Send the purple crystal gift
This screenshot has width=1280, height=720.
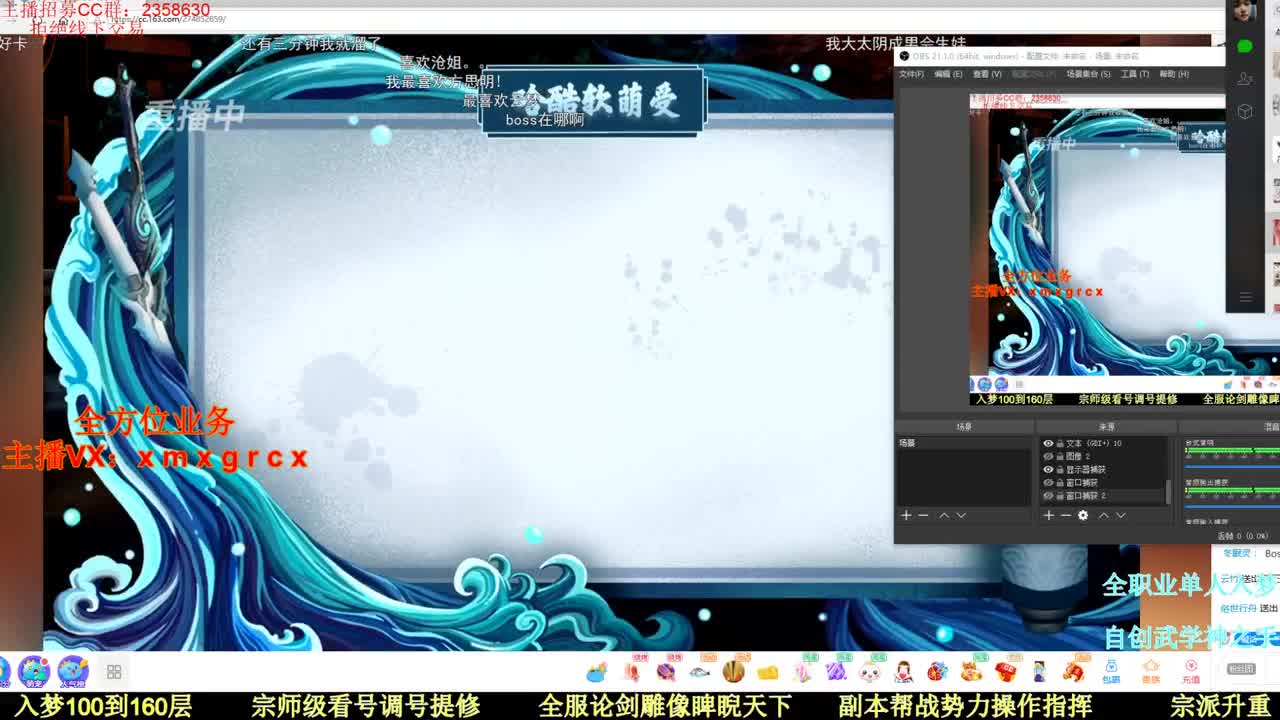point(836,672)
